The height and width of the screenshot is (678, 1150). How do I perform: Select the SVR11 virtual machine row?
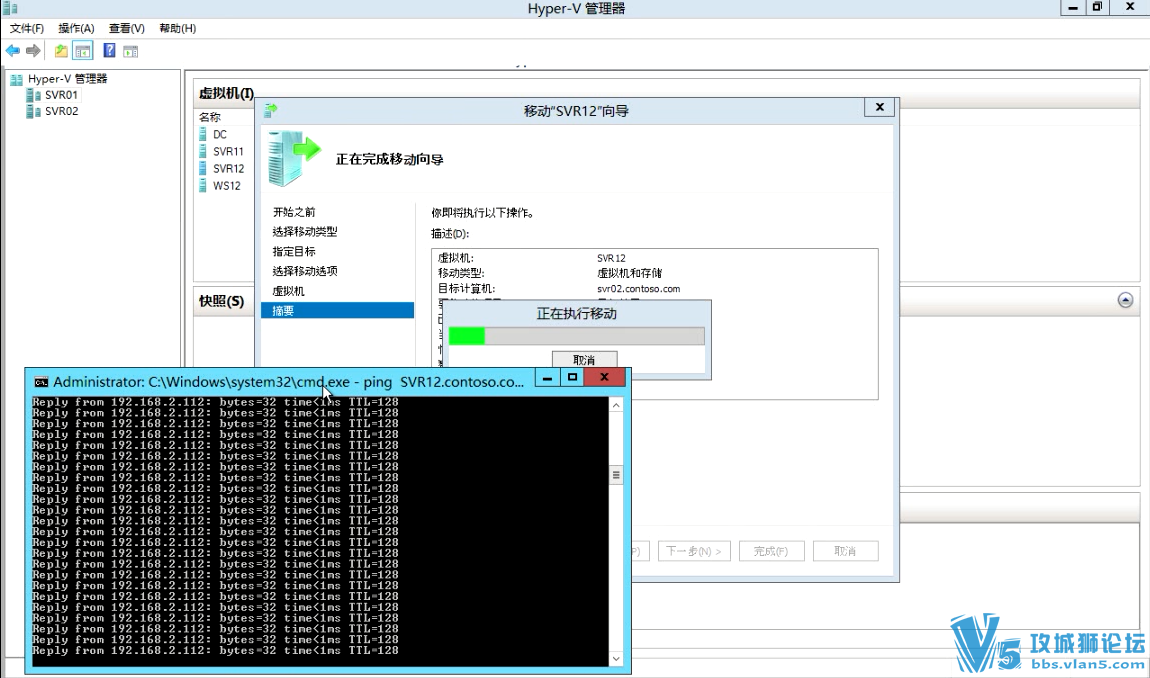click(227, 151)
